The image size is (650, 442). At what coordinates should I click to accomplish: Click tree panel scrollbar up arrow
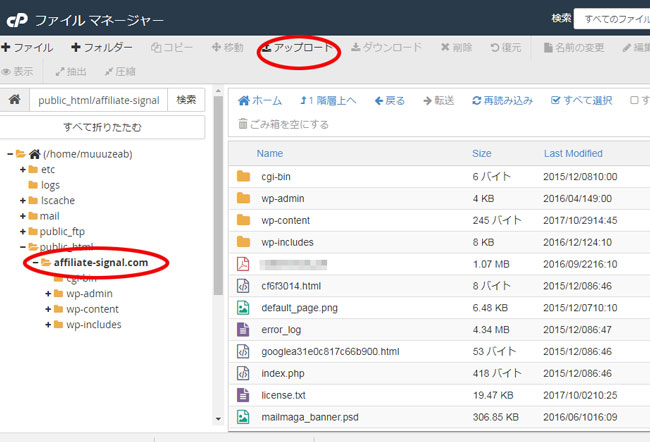[218, 91]
